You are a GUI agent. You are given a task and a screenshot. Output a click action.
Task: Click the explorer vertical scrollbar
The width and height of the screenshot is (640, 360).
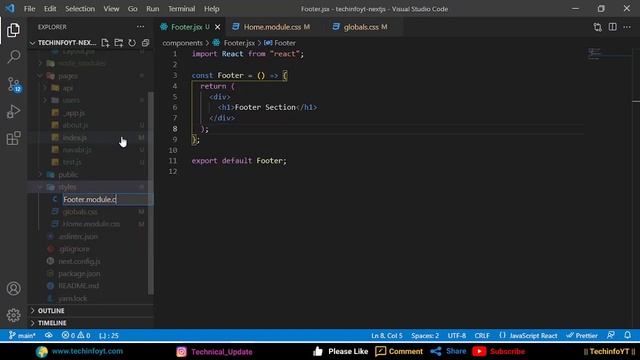pyautogui.click(x=151, y=193)
